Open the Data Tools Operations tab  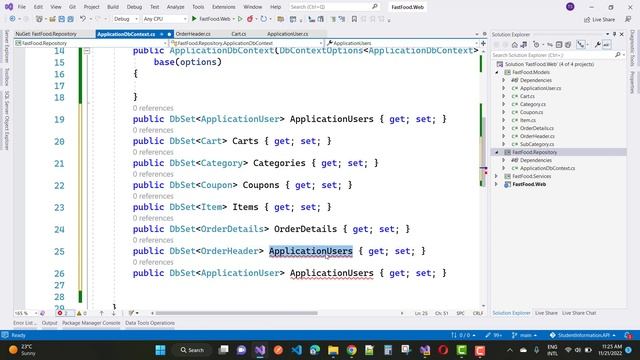[x=150, y=323]
